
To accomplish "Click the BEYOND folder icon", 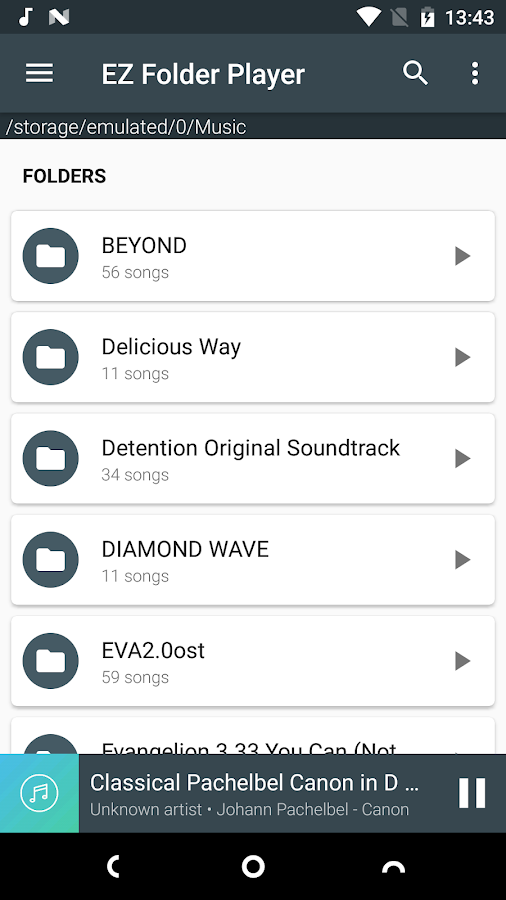I will point(50,256).
